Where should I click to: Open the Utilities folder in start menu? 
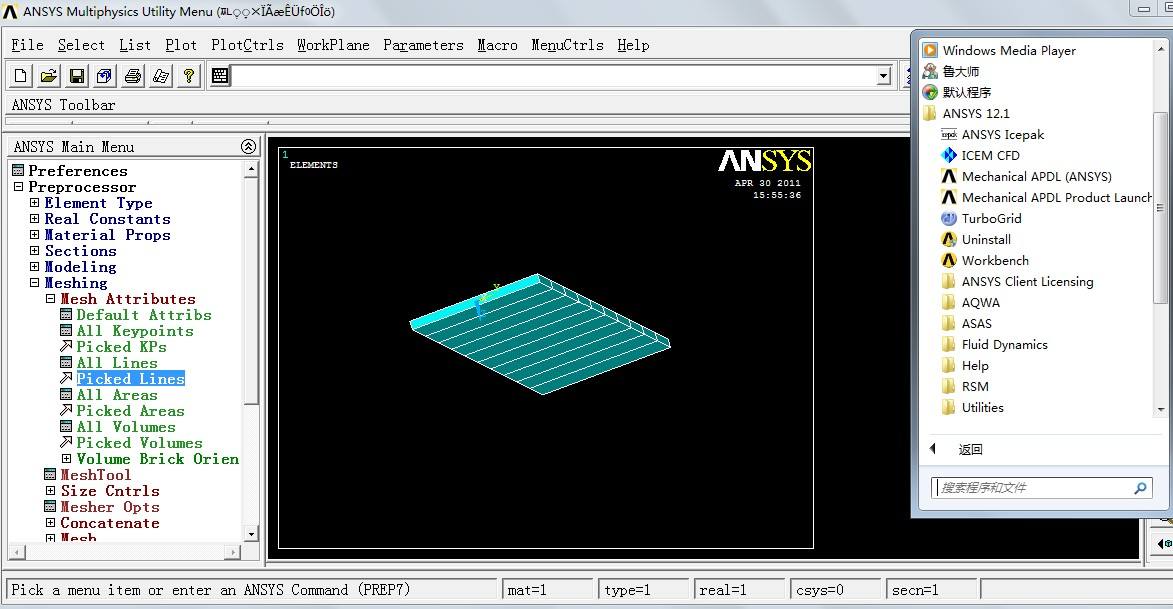(x=982, y=407)
